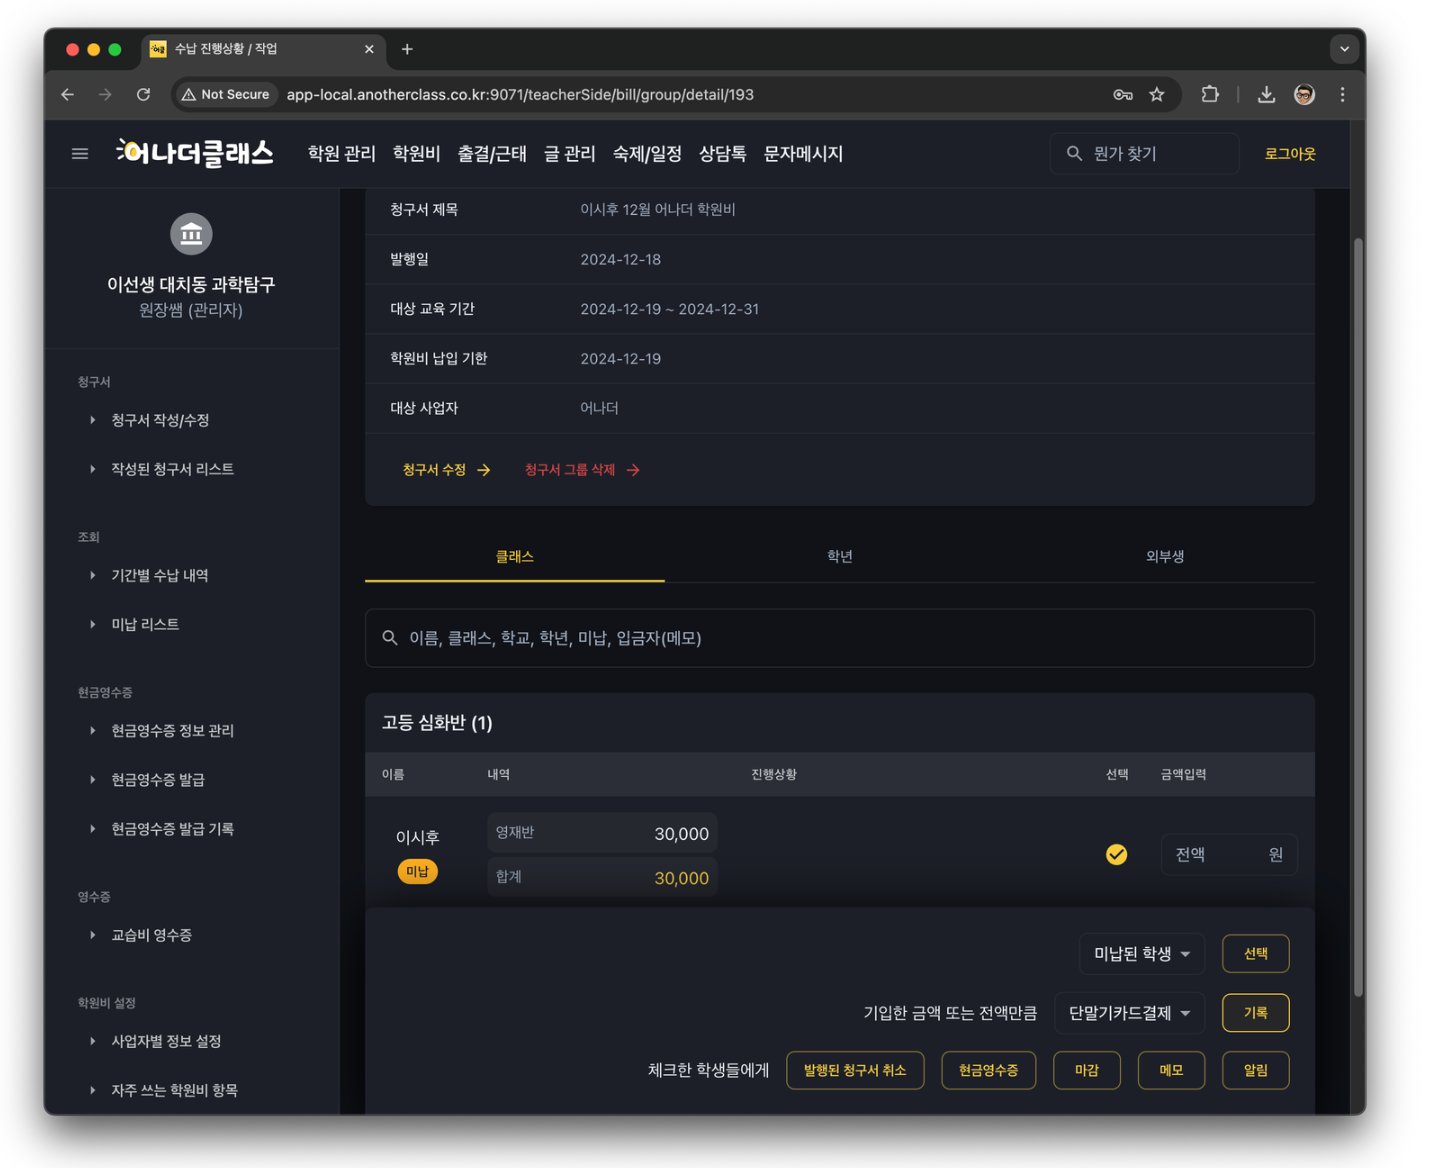Click the 알림 button

[x=1256, y=1070]
